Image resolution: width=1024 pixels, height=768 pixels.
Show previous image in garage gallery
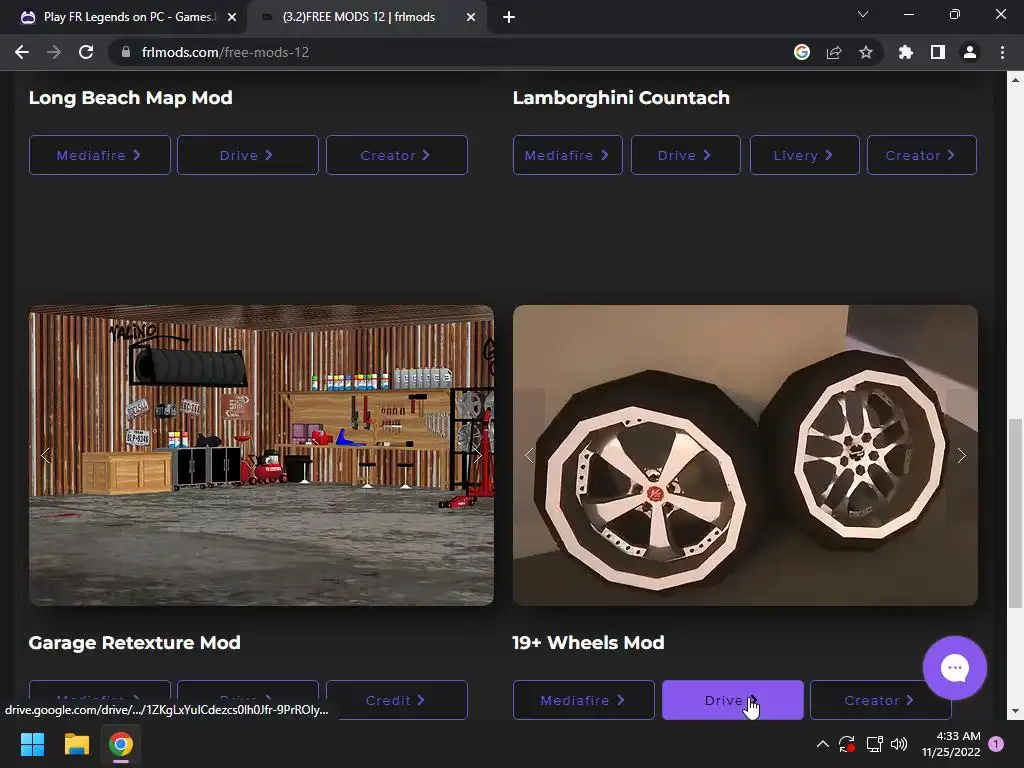[45, 455]
